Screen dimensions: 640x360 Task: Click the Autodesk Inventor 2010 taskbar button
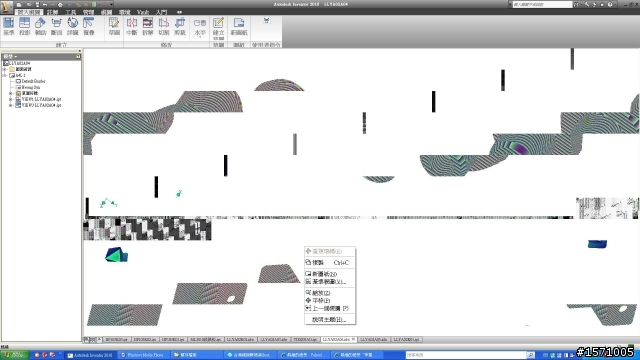tap(91, 355)
